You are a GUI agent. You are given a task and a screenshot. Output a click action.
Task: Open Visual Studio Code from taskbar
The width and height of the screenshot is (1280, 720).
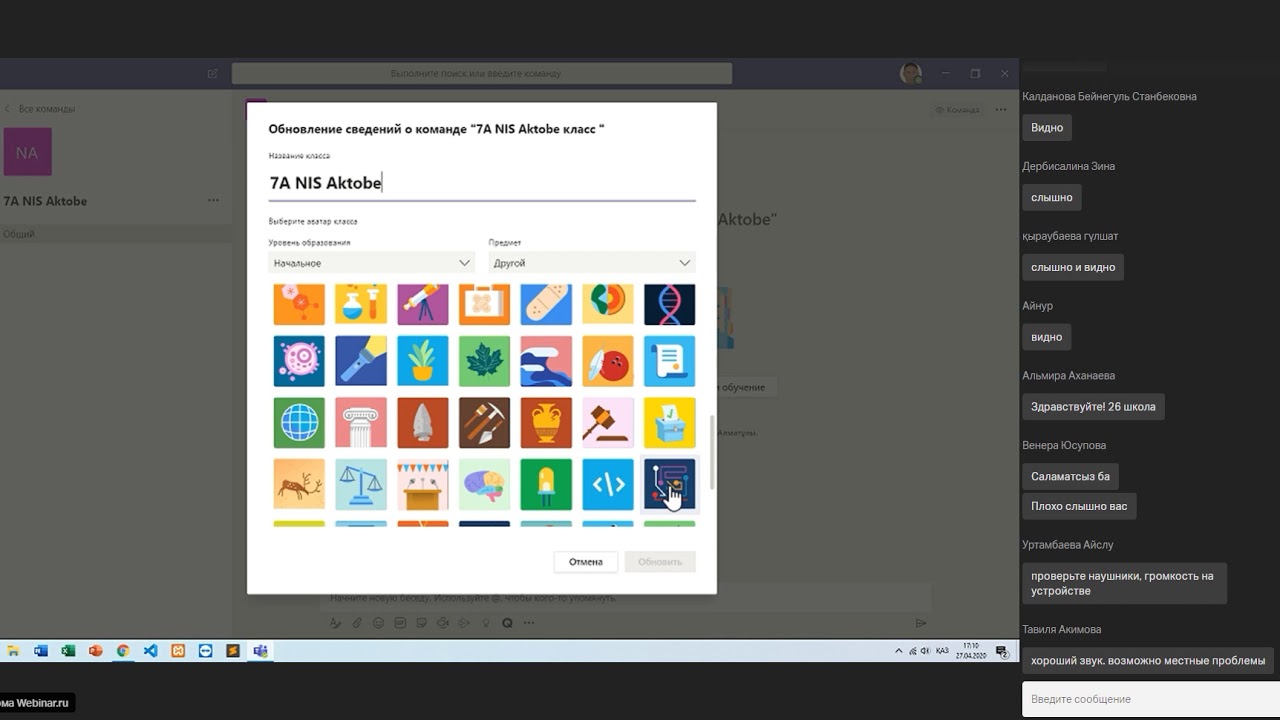click(150, 650)
